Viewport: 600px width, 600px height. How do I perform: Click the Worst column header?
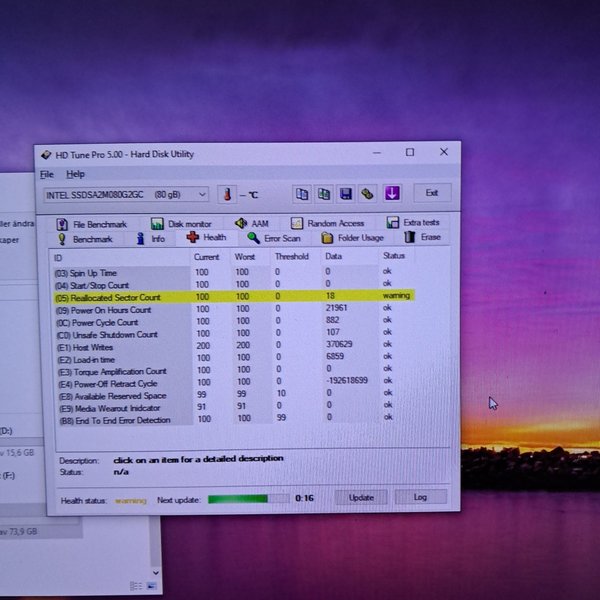[x=245, y=256]
